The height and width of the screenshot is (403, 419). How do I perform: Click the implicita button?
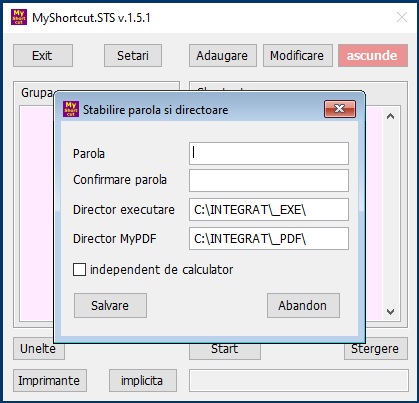143,380
